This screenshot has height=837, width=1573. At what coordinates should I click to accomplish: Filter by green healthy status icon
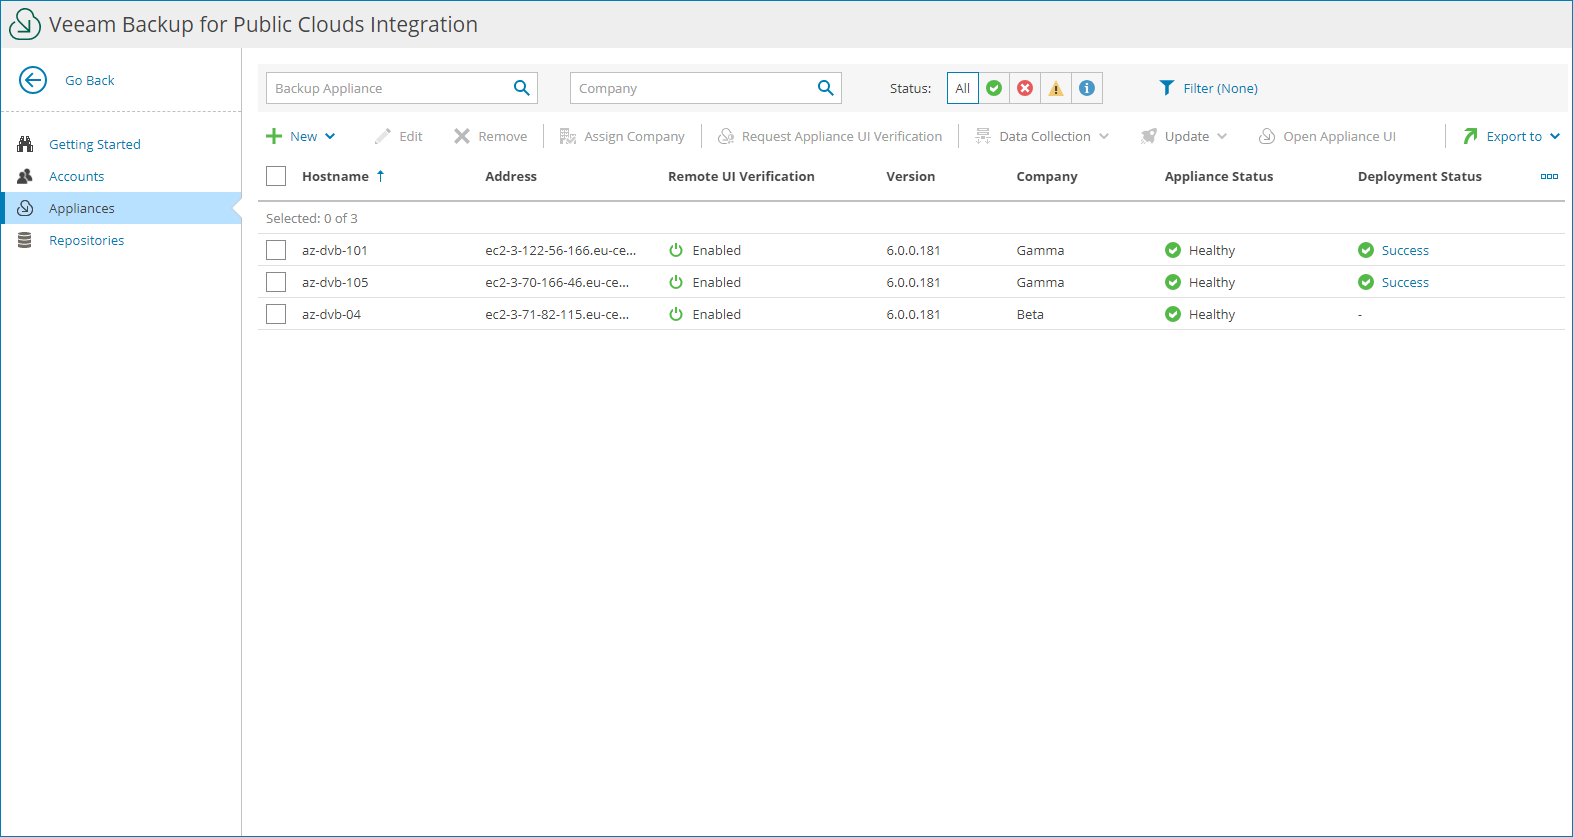[994, 88]
